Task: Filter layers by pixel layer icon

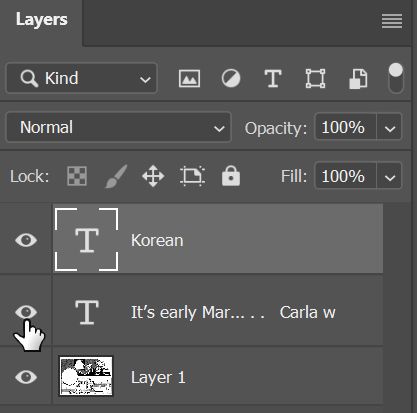Action: 189,79
